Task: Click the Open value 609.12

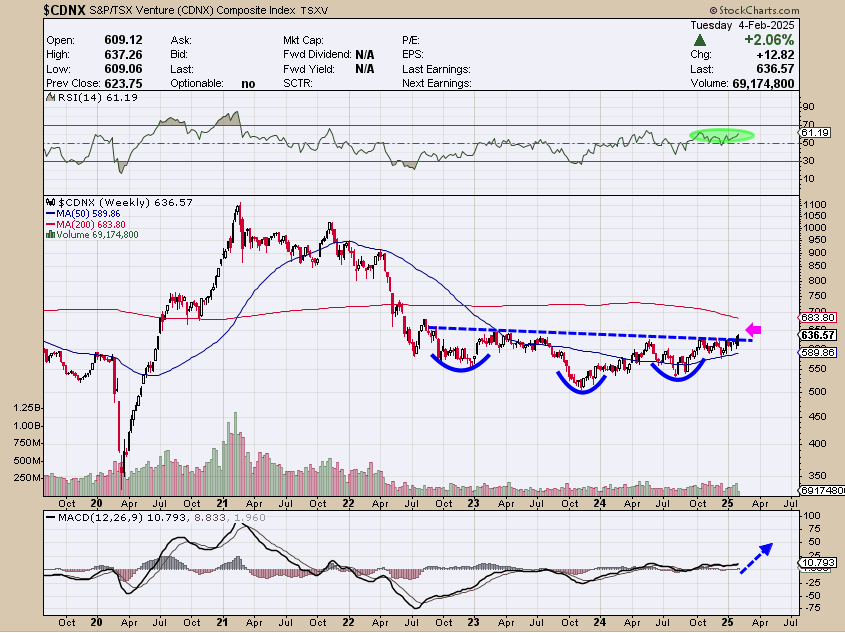Action: click(x=123, y=40)
